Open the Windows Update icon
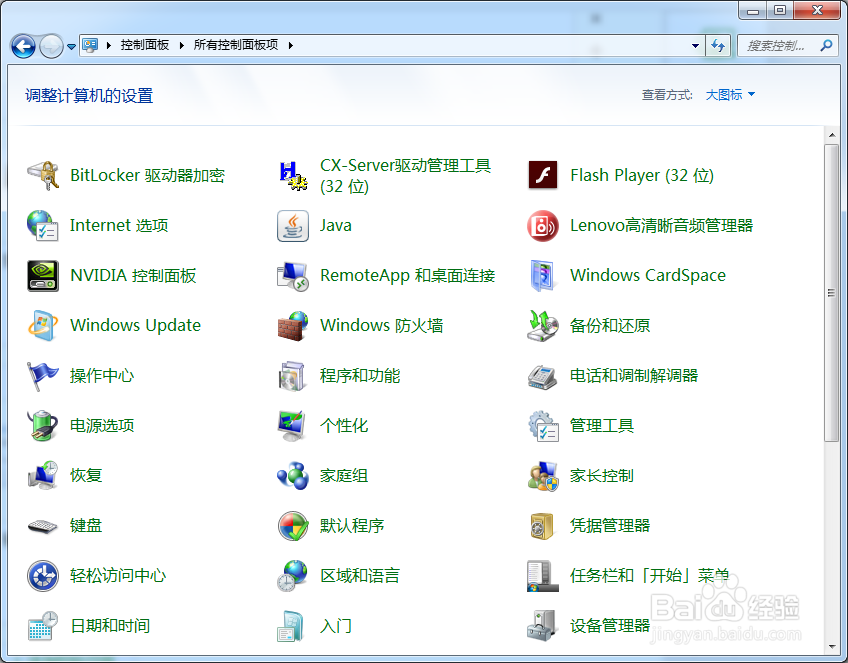The image size is (848, 663). point(43,326)
